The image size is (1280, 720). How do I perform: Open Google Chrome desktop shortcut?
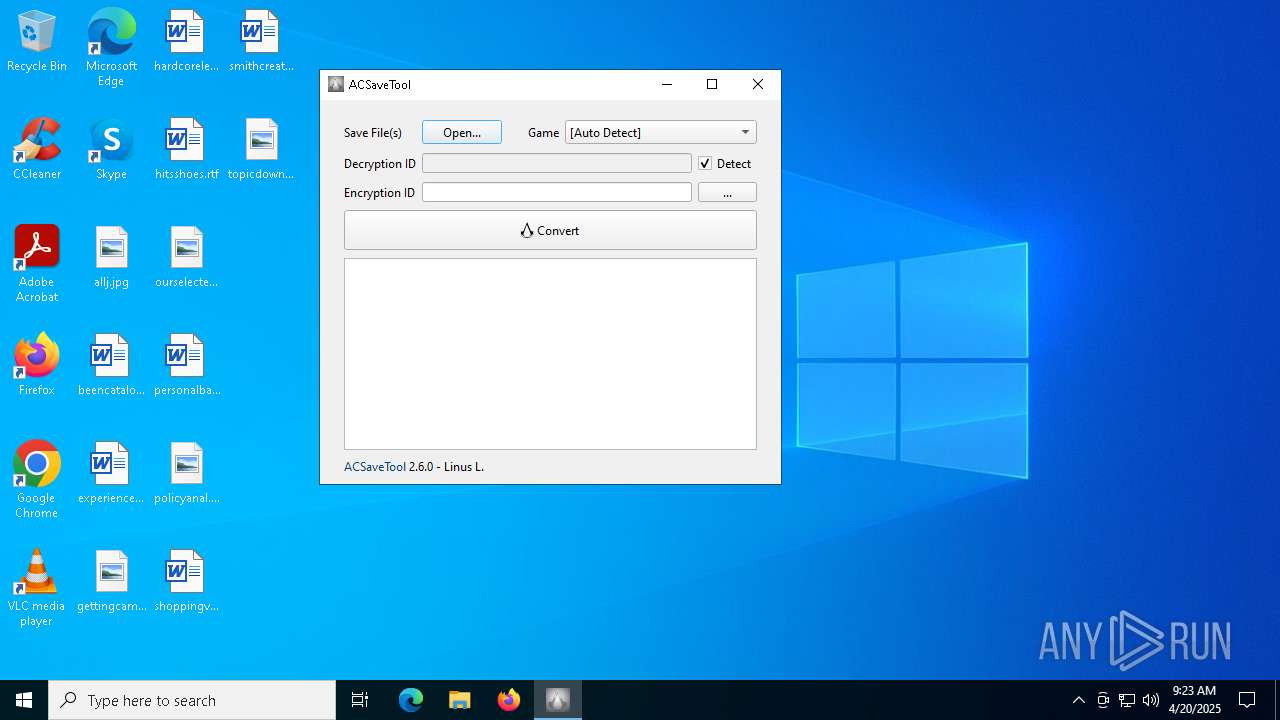pyautogui.click(x=37, y=480)
